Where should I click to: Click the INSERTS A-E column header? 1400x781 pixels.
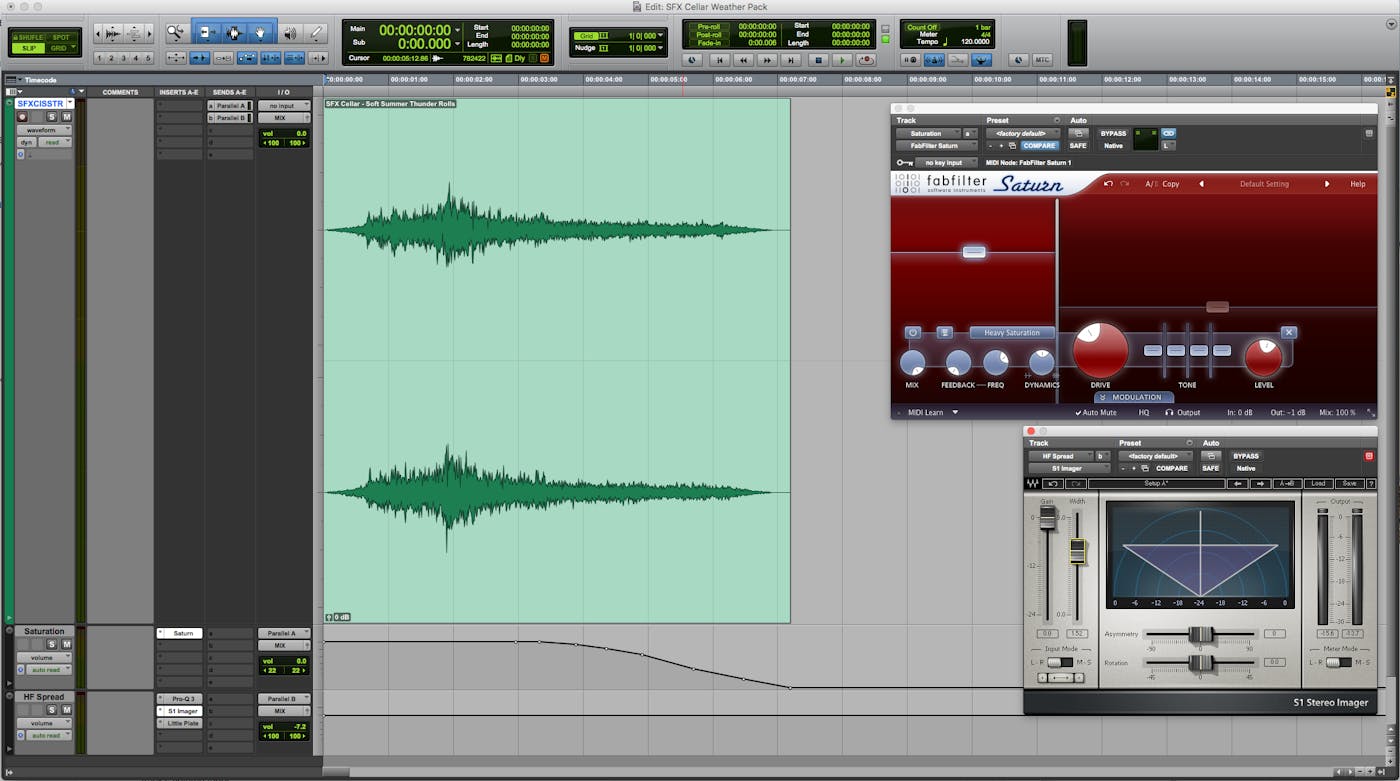tap(179, 92)
